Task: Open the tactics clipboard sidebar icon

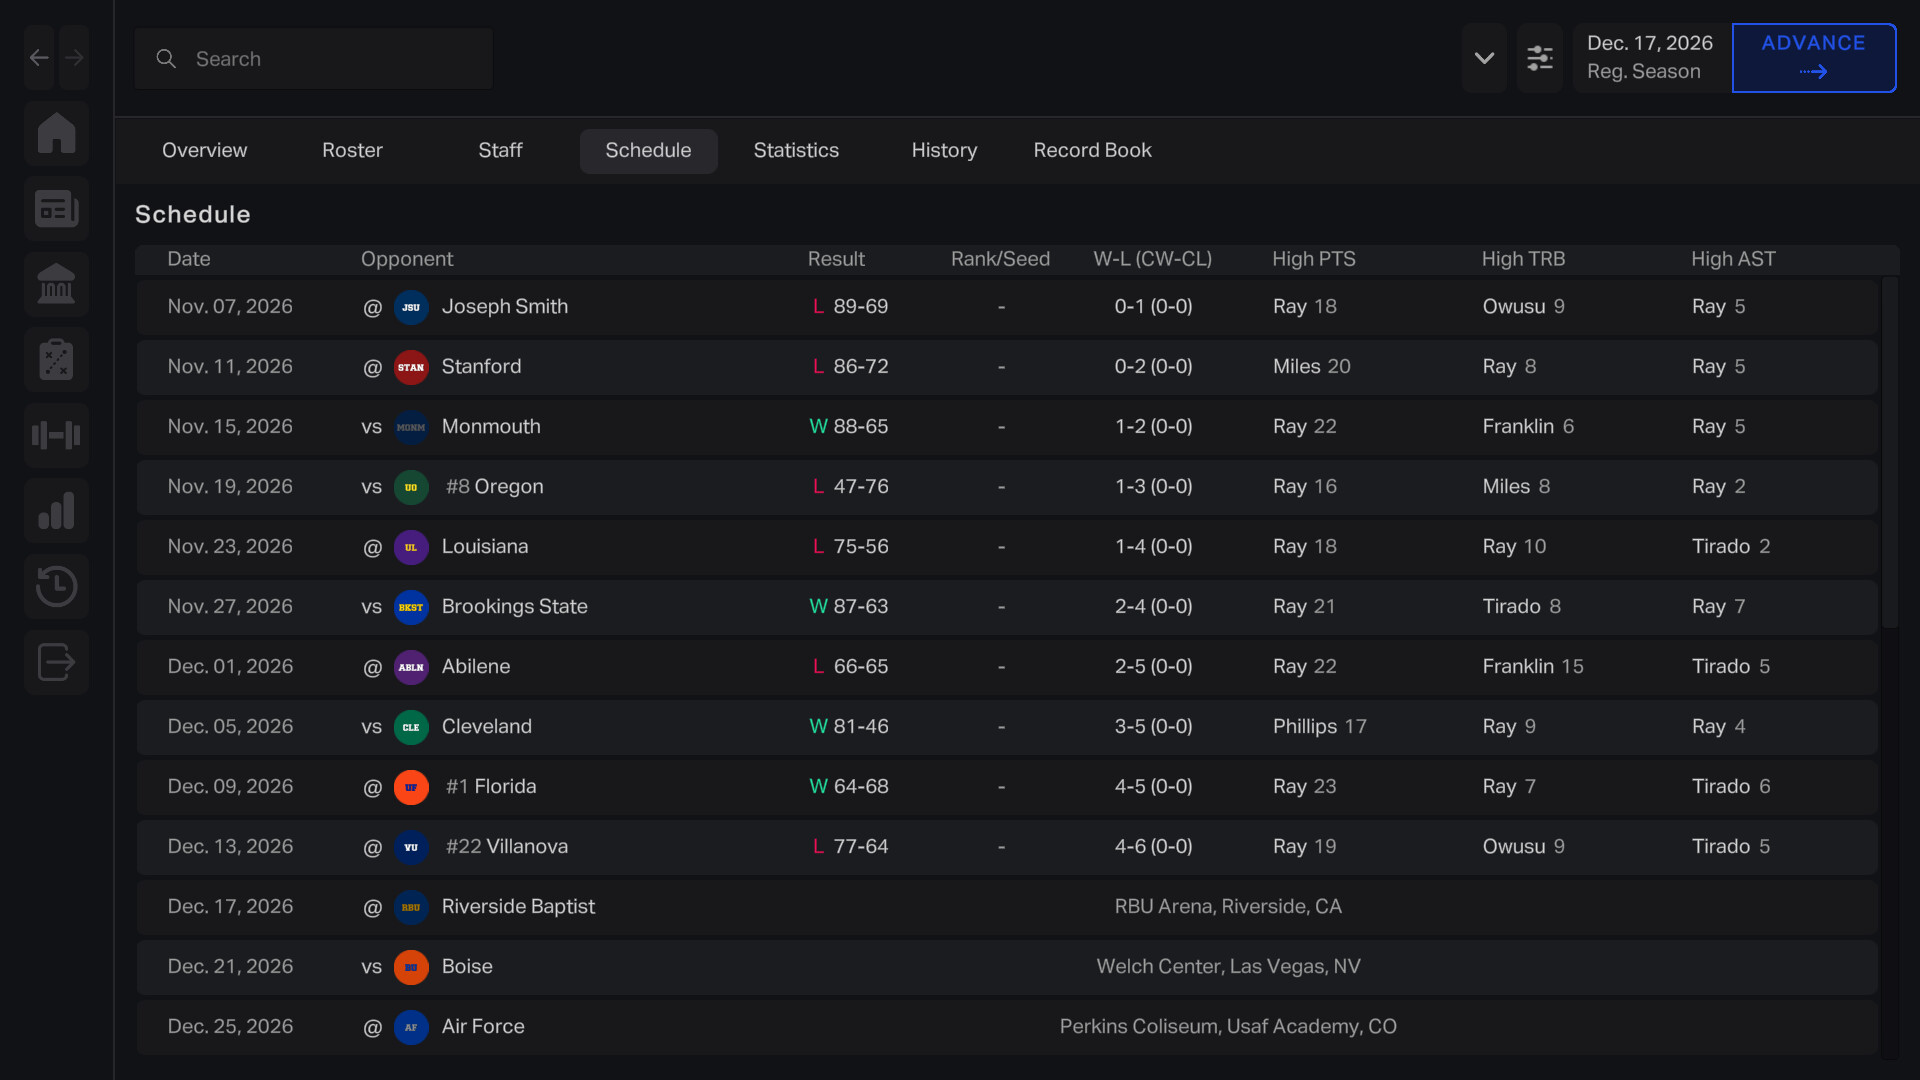Action: [x=56, y=360]
